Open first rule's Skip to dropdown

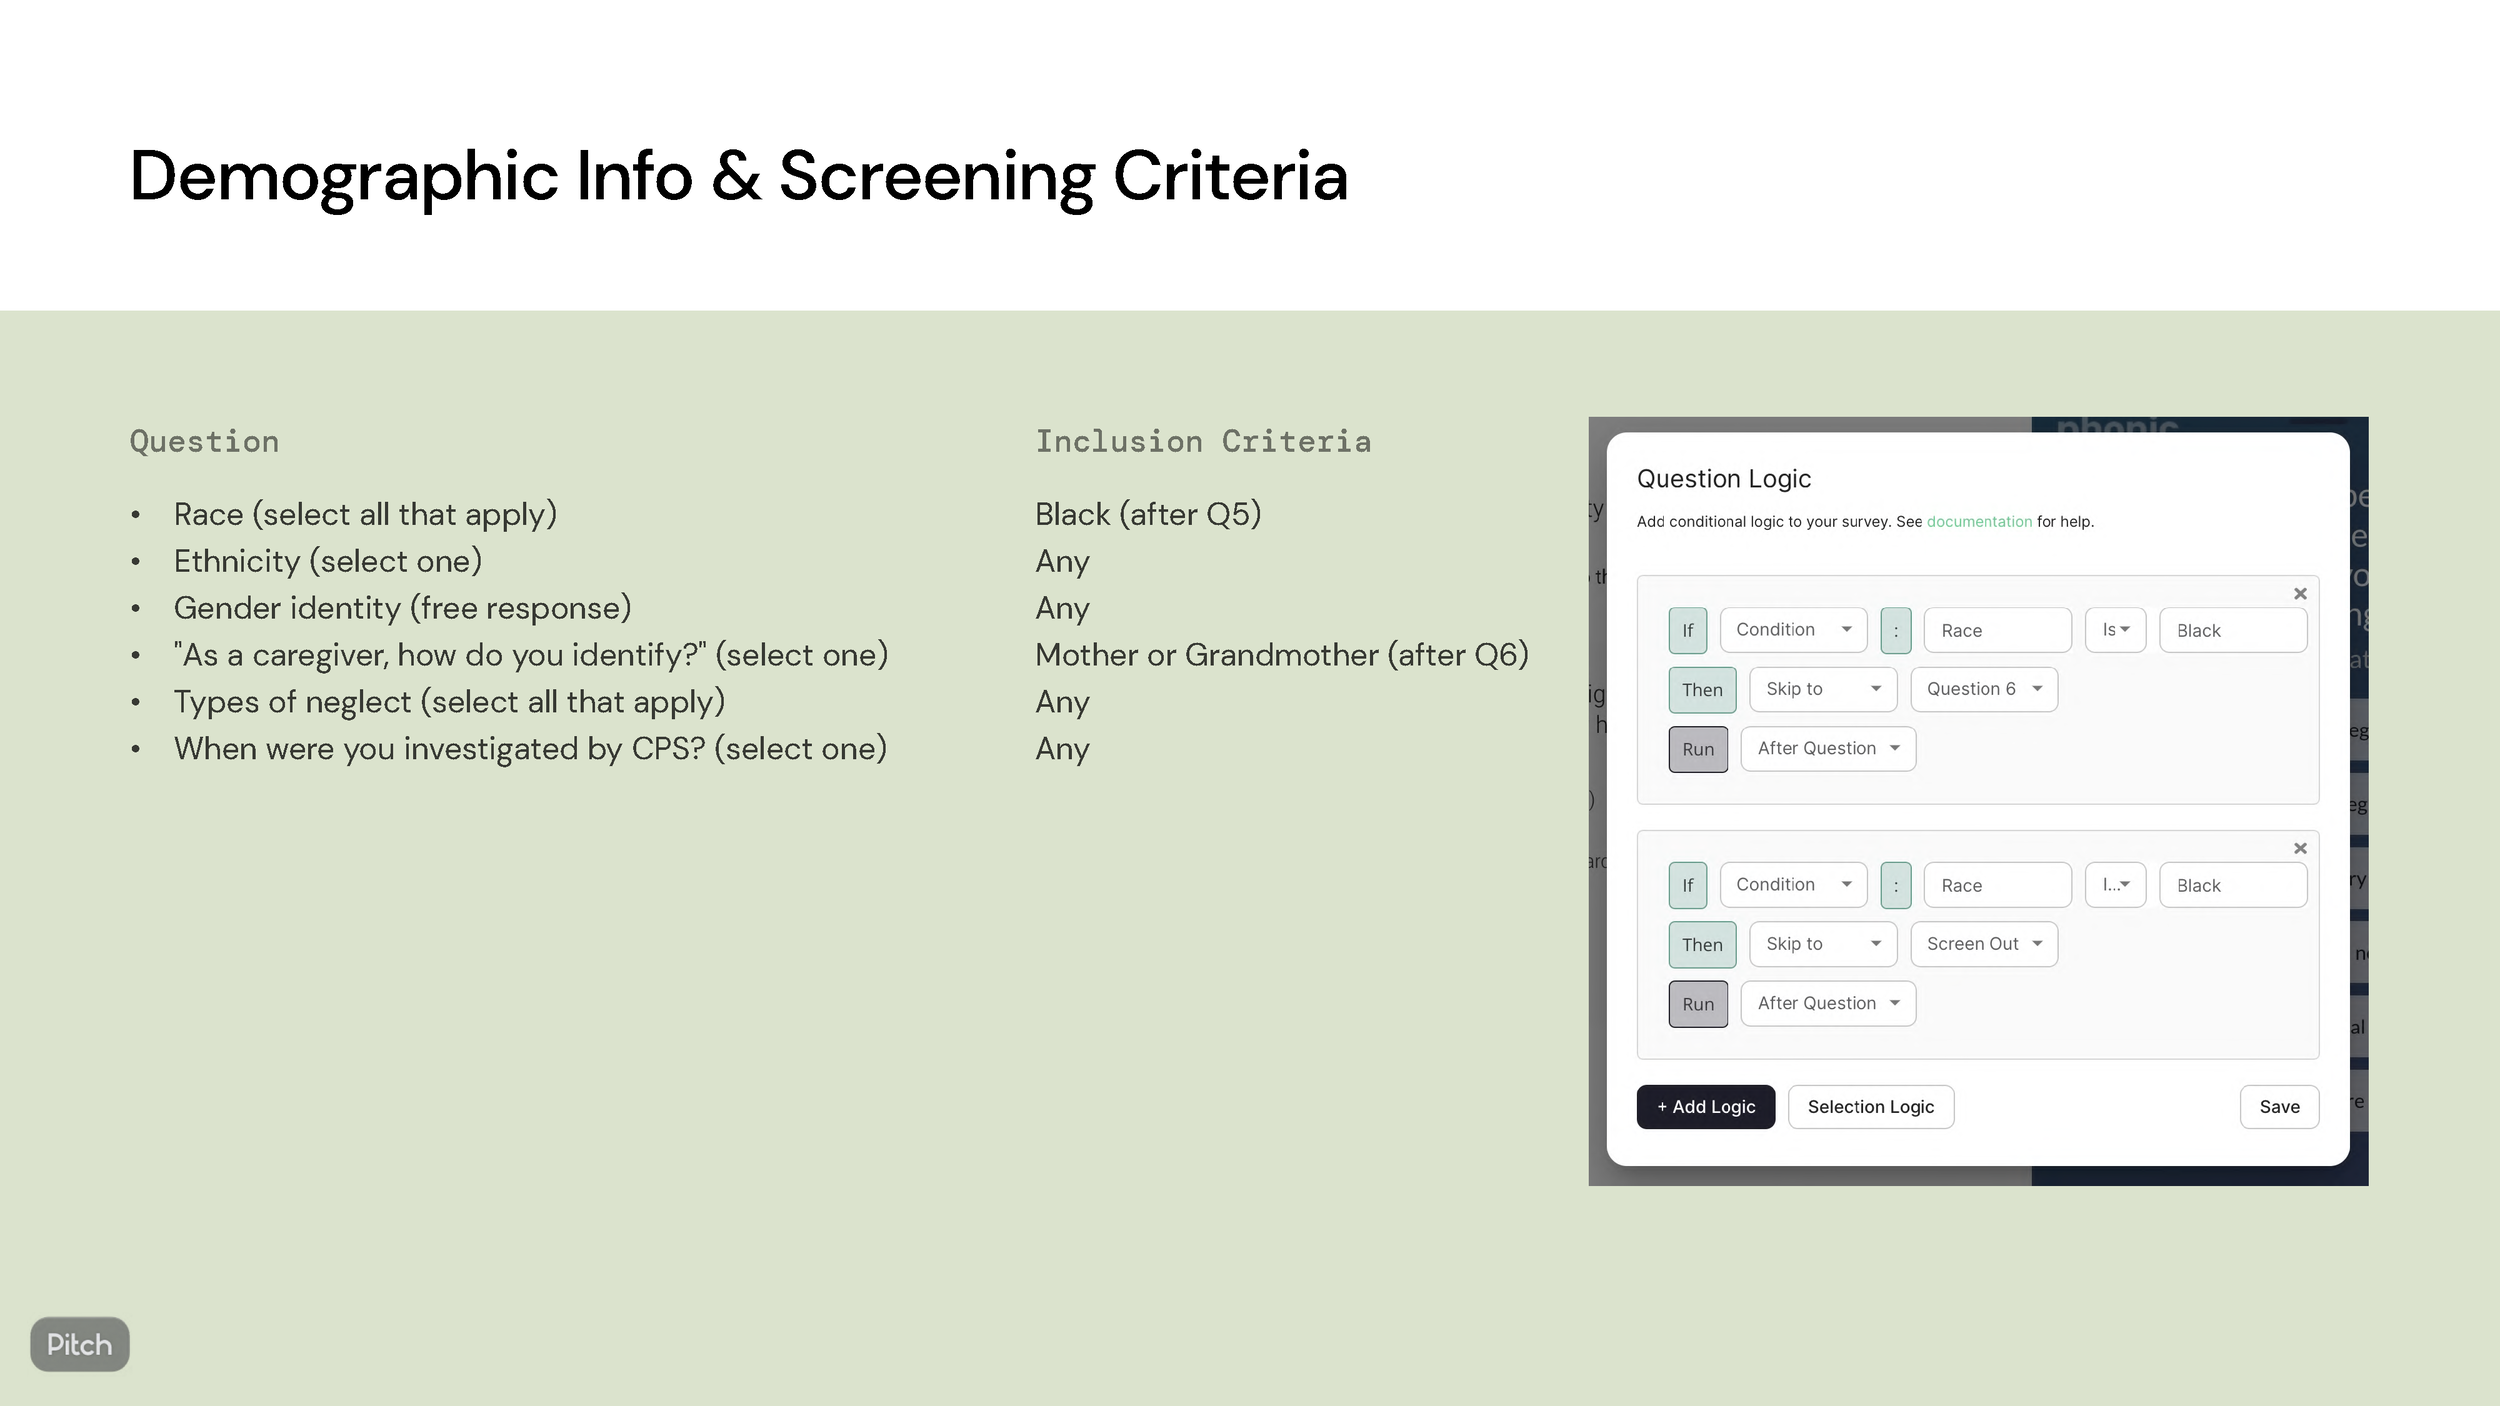(x=1822, y=689)
